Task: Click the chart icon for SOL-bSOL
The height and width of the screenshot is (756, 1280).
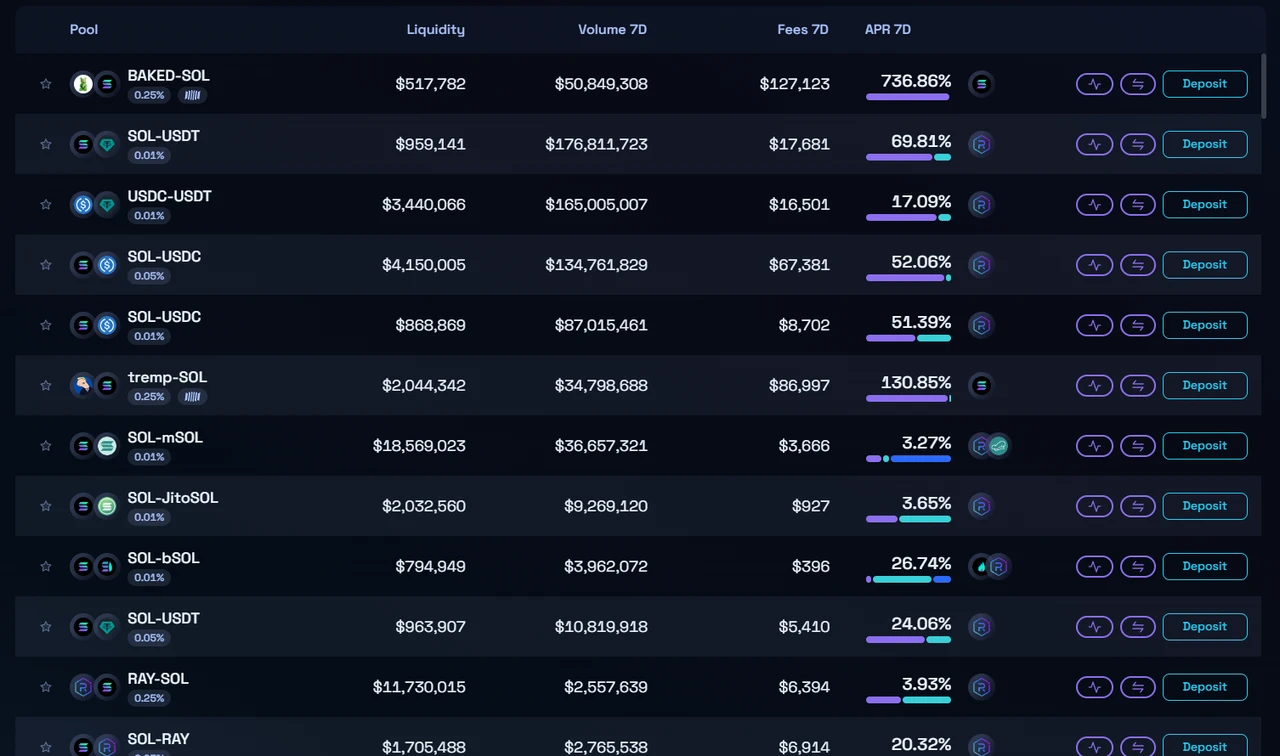Action: pos(1094,566)
